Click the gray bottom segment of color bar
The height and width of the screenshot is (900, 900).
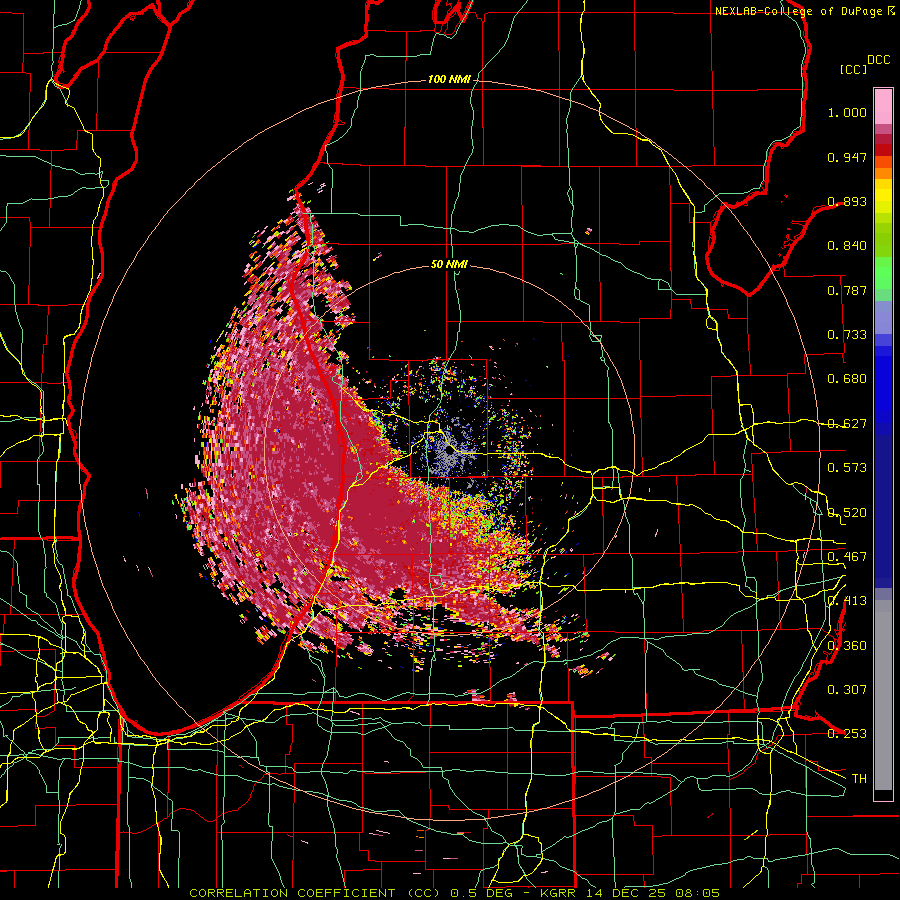[883, 695]
